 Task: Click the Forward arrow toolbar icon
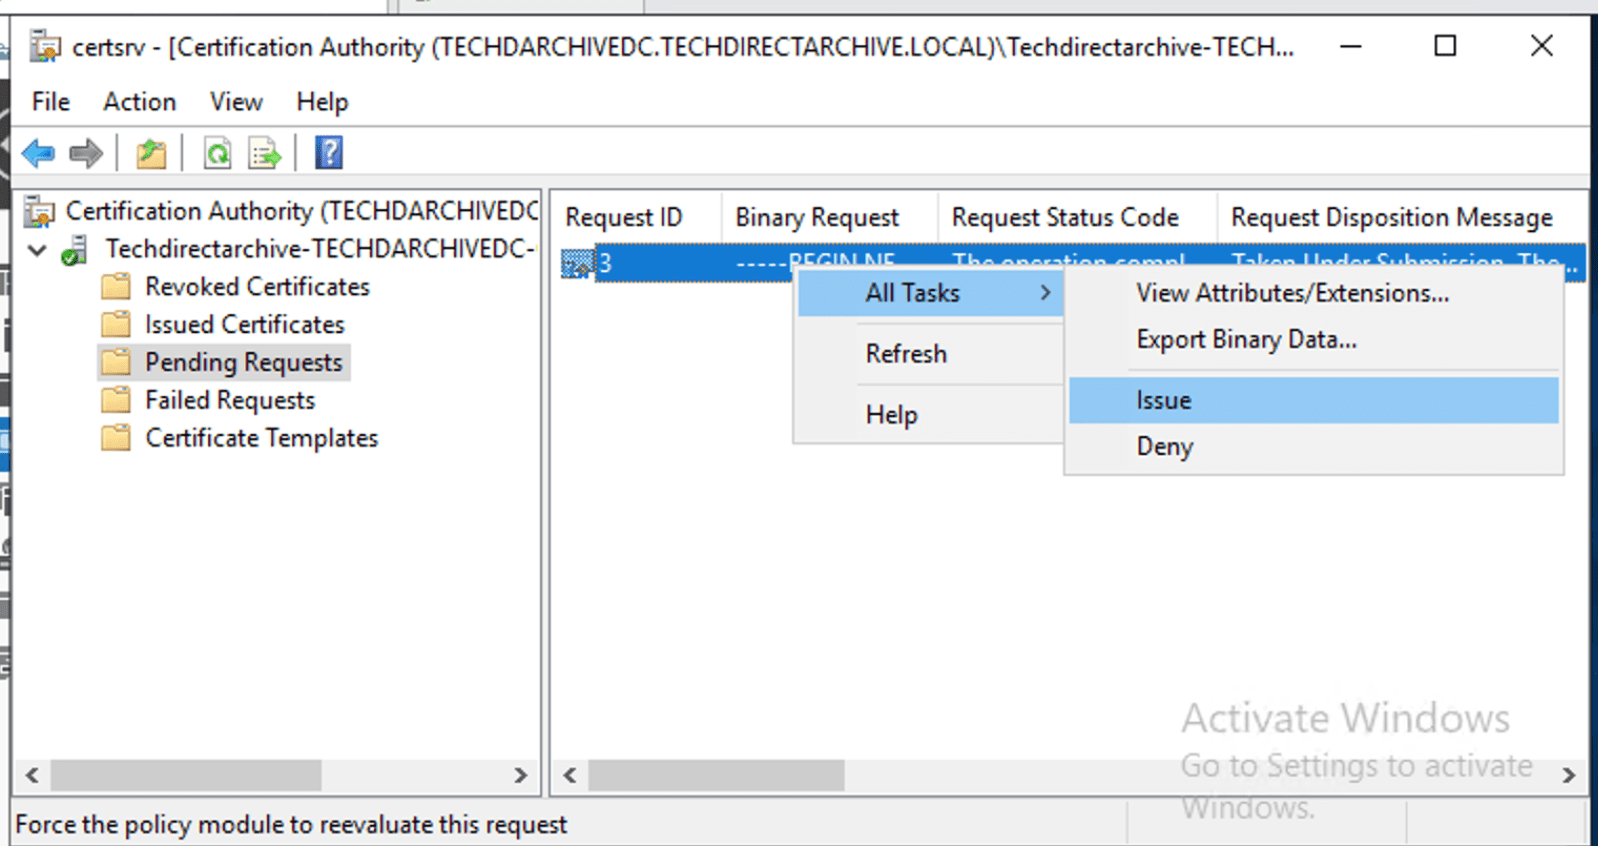click(x=86, y=154)
